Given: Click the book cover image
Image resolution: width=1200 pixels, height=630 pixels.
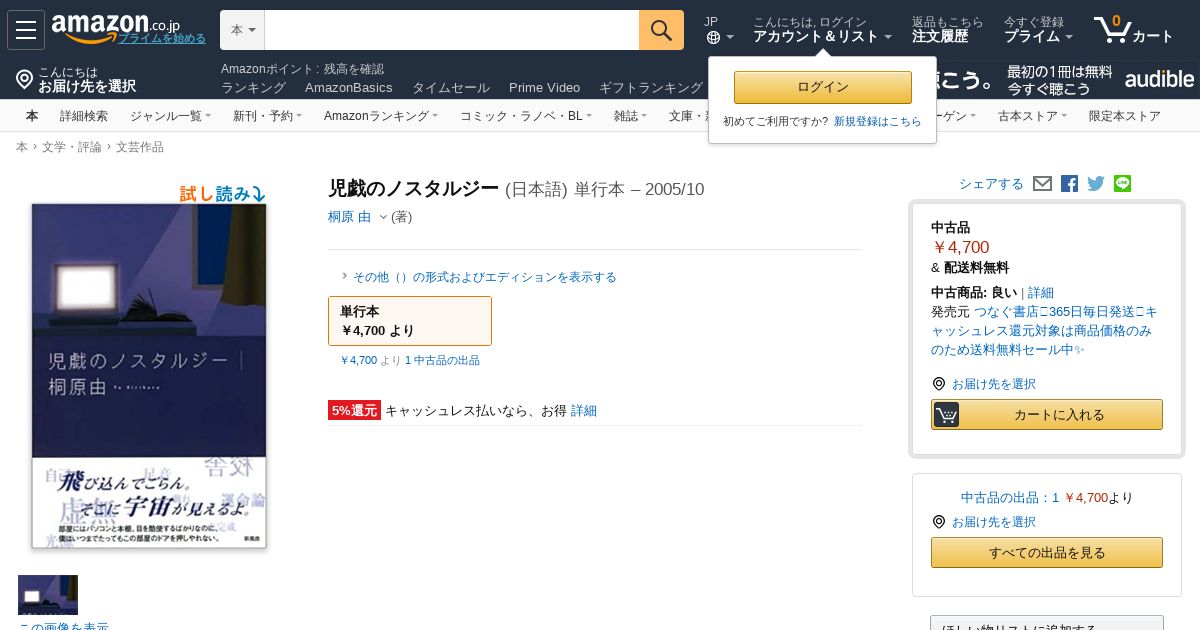Looking at the screenshot, I should point(149,376).
